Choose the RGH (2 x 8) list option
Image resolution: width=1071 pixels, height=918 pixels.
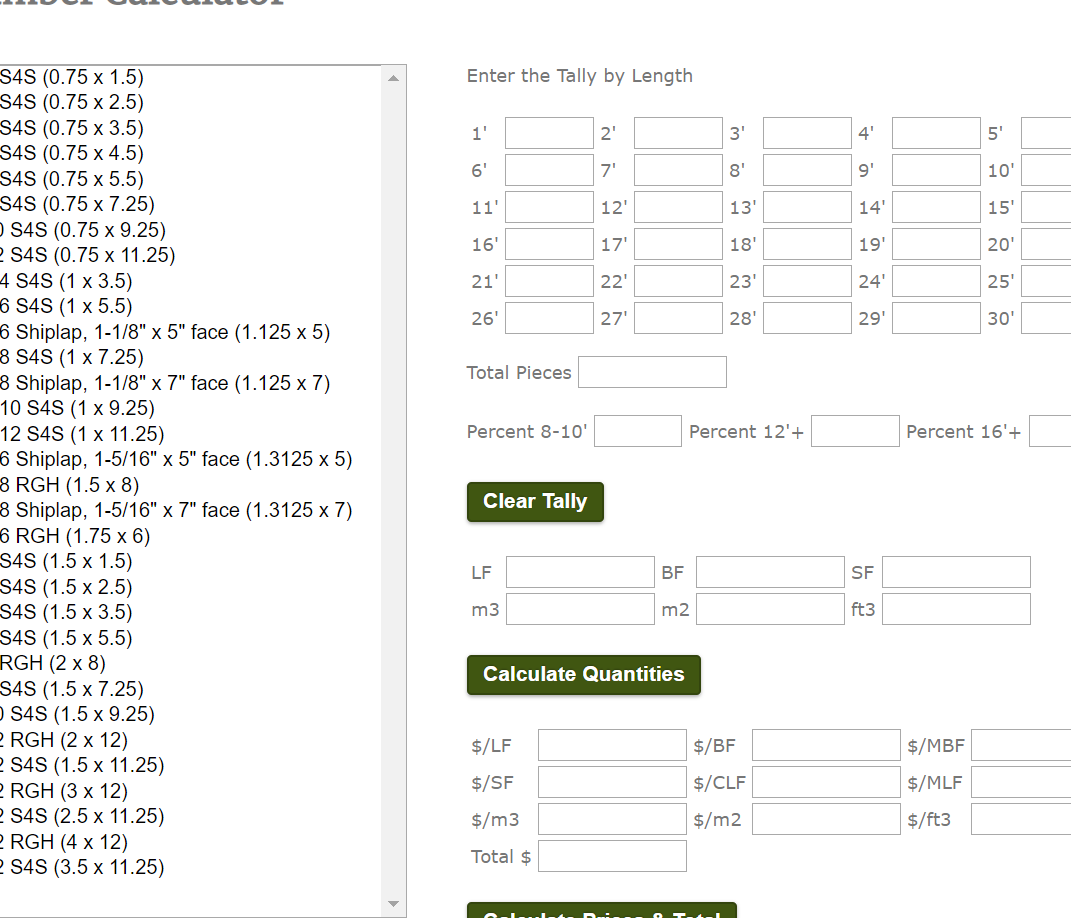click(x=53, y=663)
